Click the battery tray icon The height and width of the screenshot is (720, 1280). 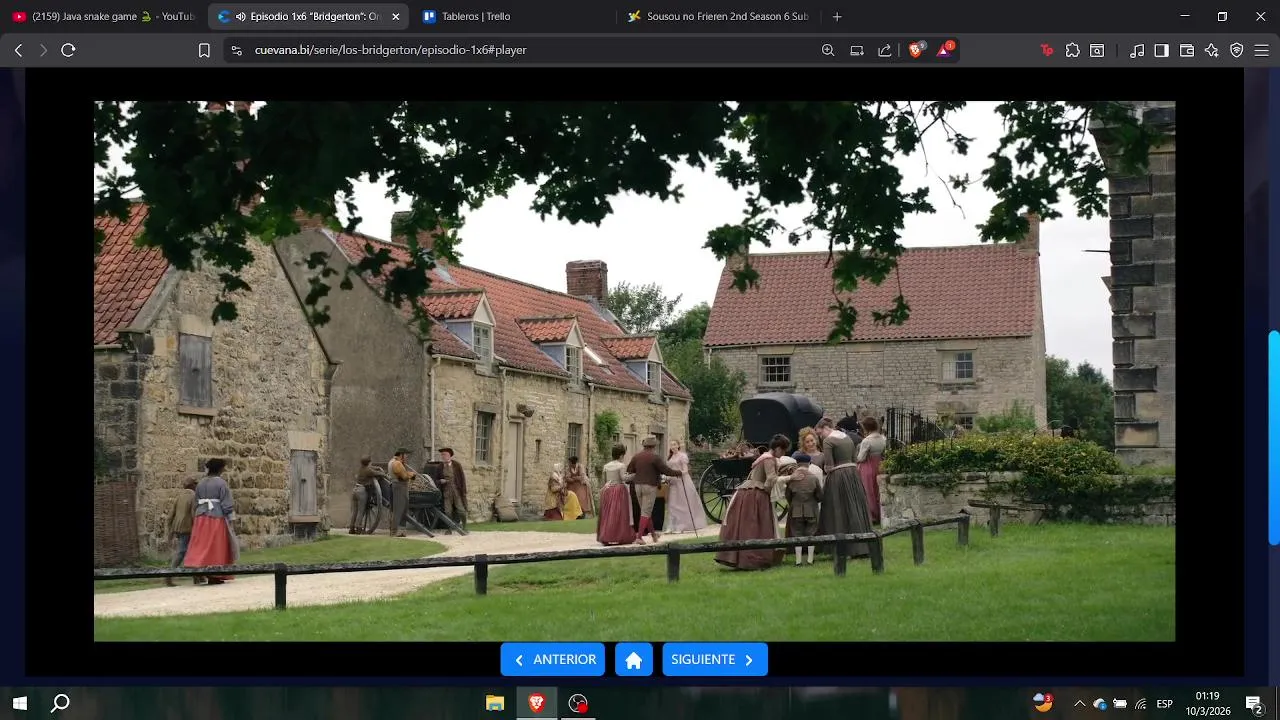tap(1120, 704)
